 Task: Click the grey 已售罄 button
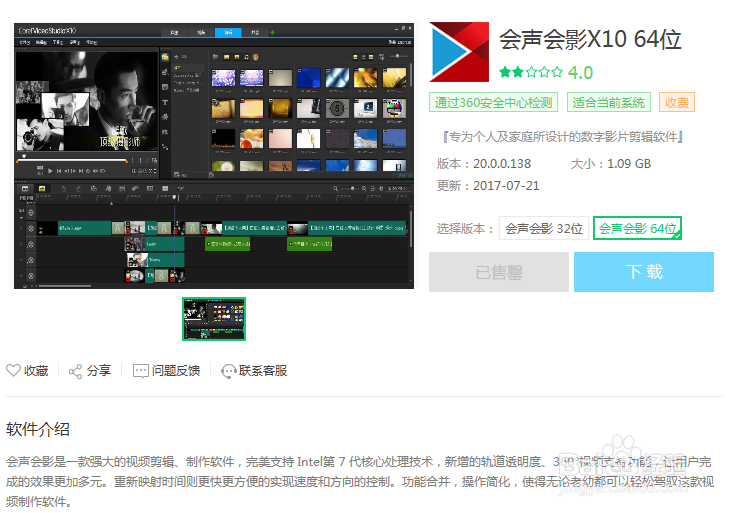pos(499,272)
